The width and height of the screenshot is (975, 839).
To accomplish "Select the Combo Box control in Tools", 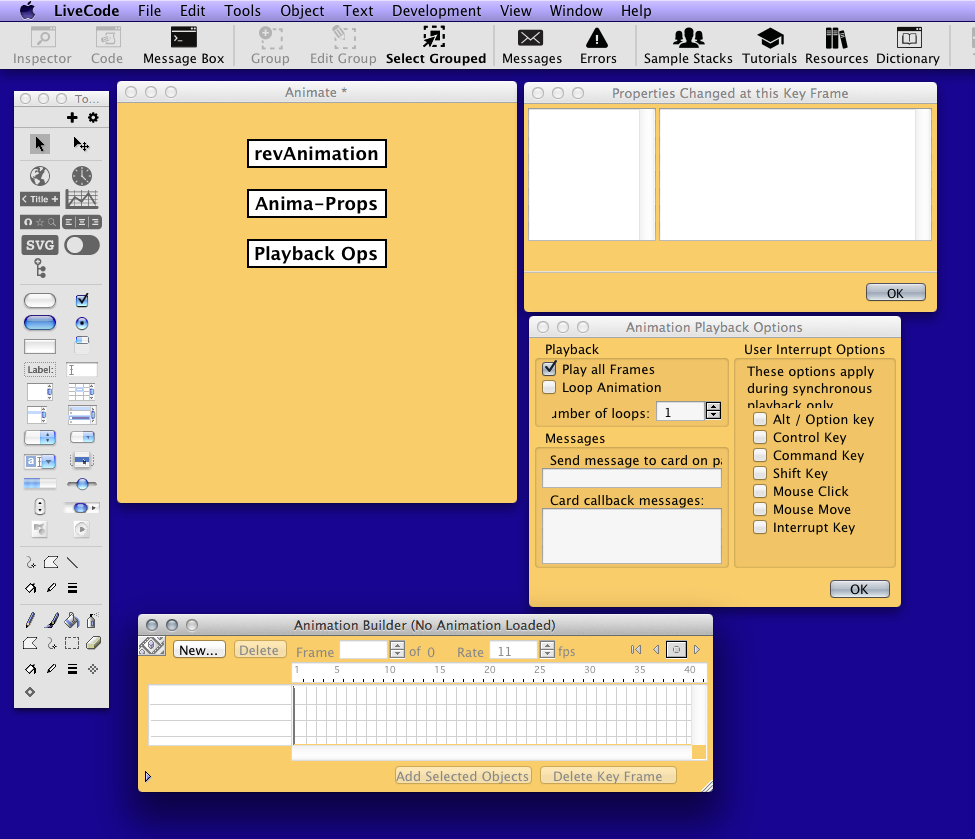I will (x=40, y=461).
